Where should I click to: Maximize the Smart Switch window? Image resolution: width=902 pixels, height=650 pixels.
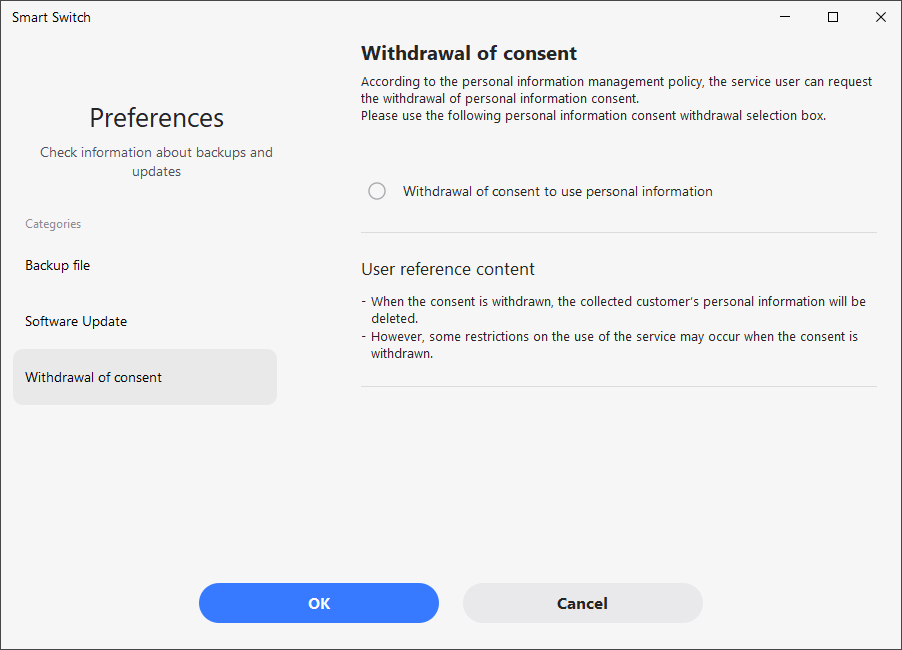[832, 17]
